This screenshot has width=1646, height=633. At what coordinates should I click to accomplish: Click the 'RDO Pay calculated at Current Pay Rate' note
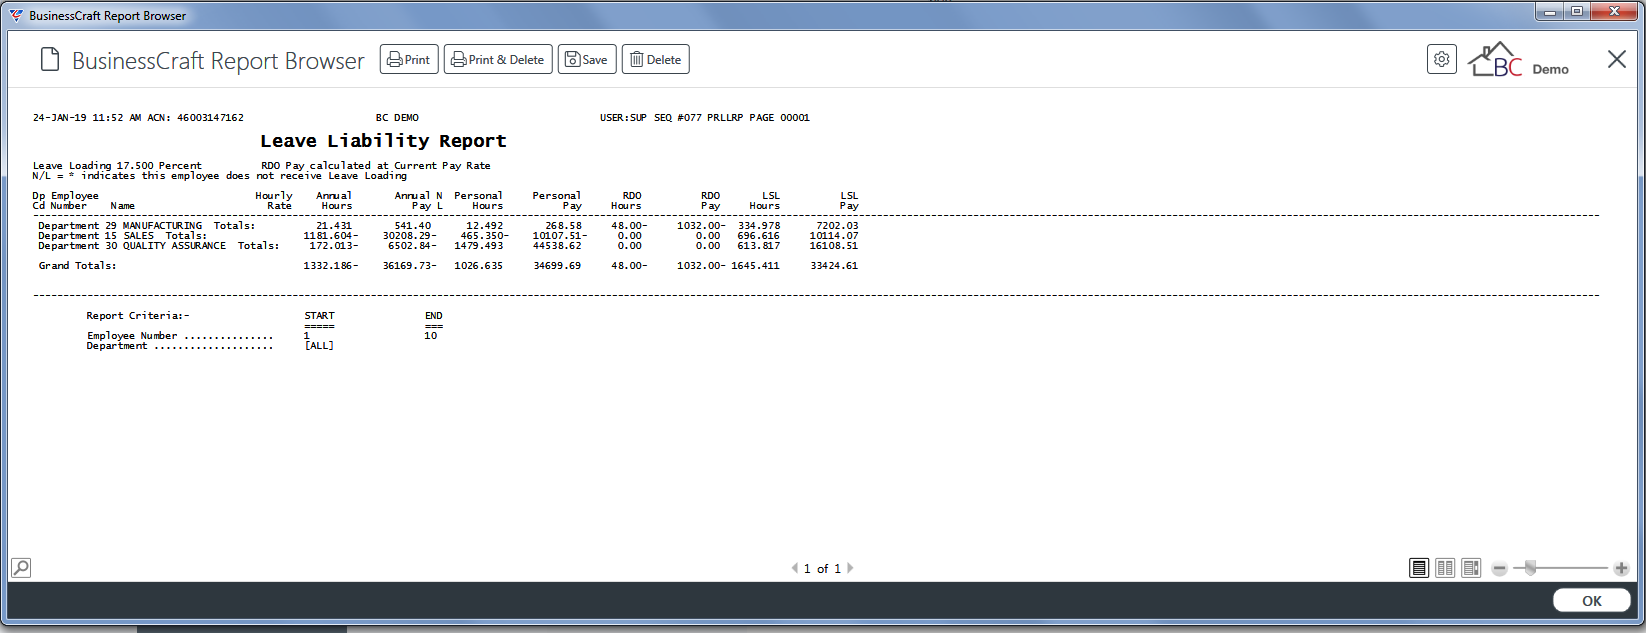coord(376,166)
